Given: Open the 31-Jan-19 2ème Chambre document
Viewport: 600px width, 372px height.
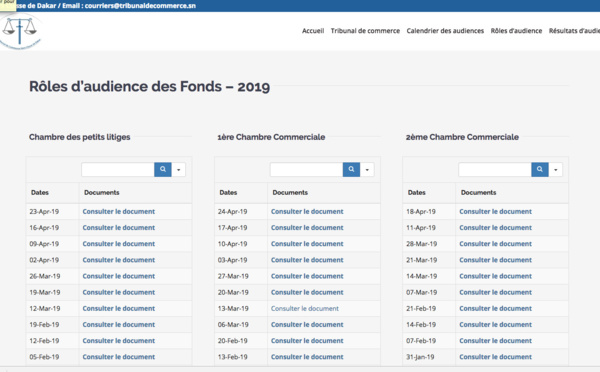Looking at the screenshot, I should coord(496,357).
